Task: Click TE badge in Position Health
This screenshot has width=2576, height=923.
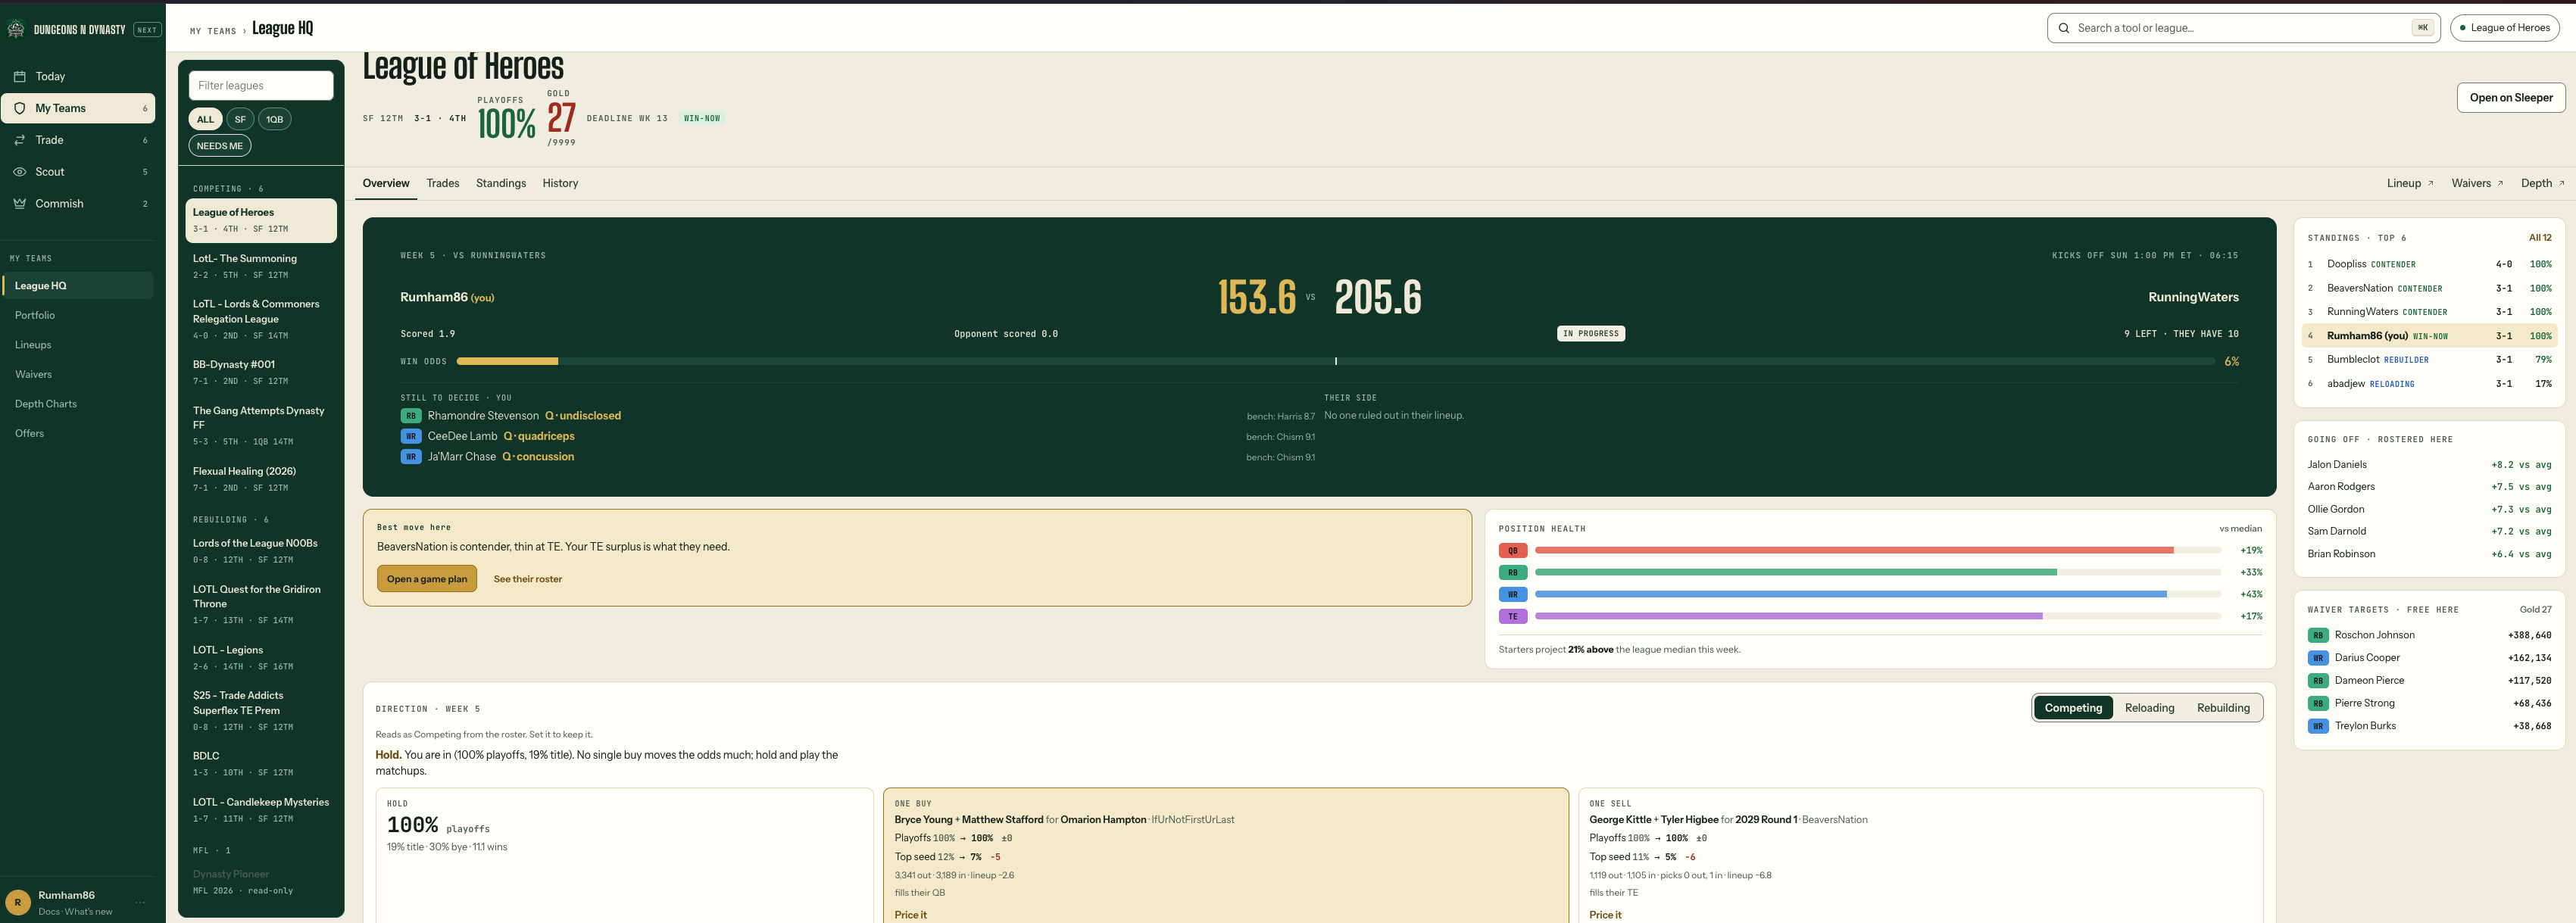Action: (1512, 616)
